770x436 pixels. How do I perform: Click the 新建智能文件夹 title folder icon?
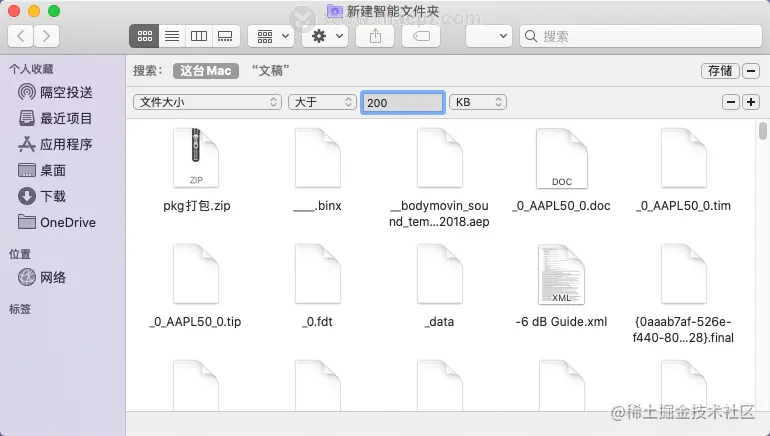(334, 11)
